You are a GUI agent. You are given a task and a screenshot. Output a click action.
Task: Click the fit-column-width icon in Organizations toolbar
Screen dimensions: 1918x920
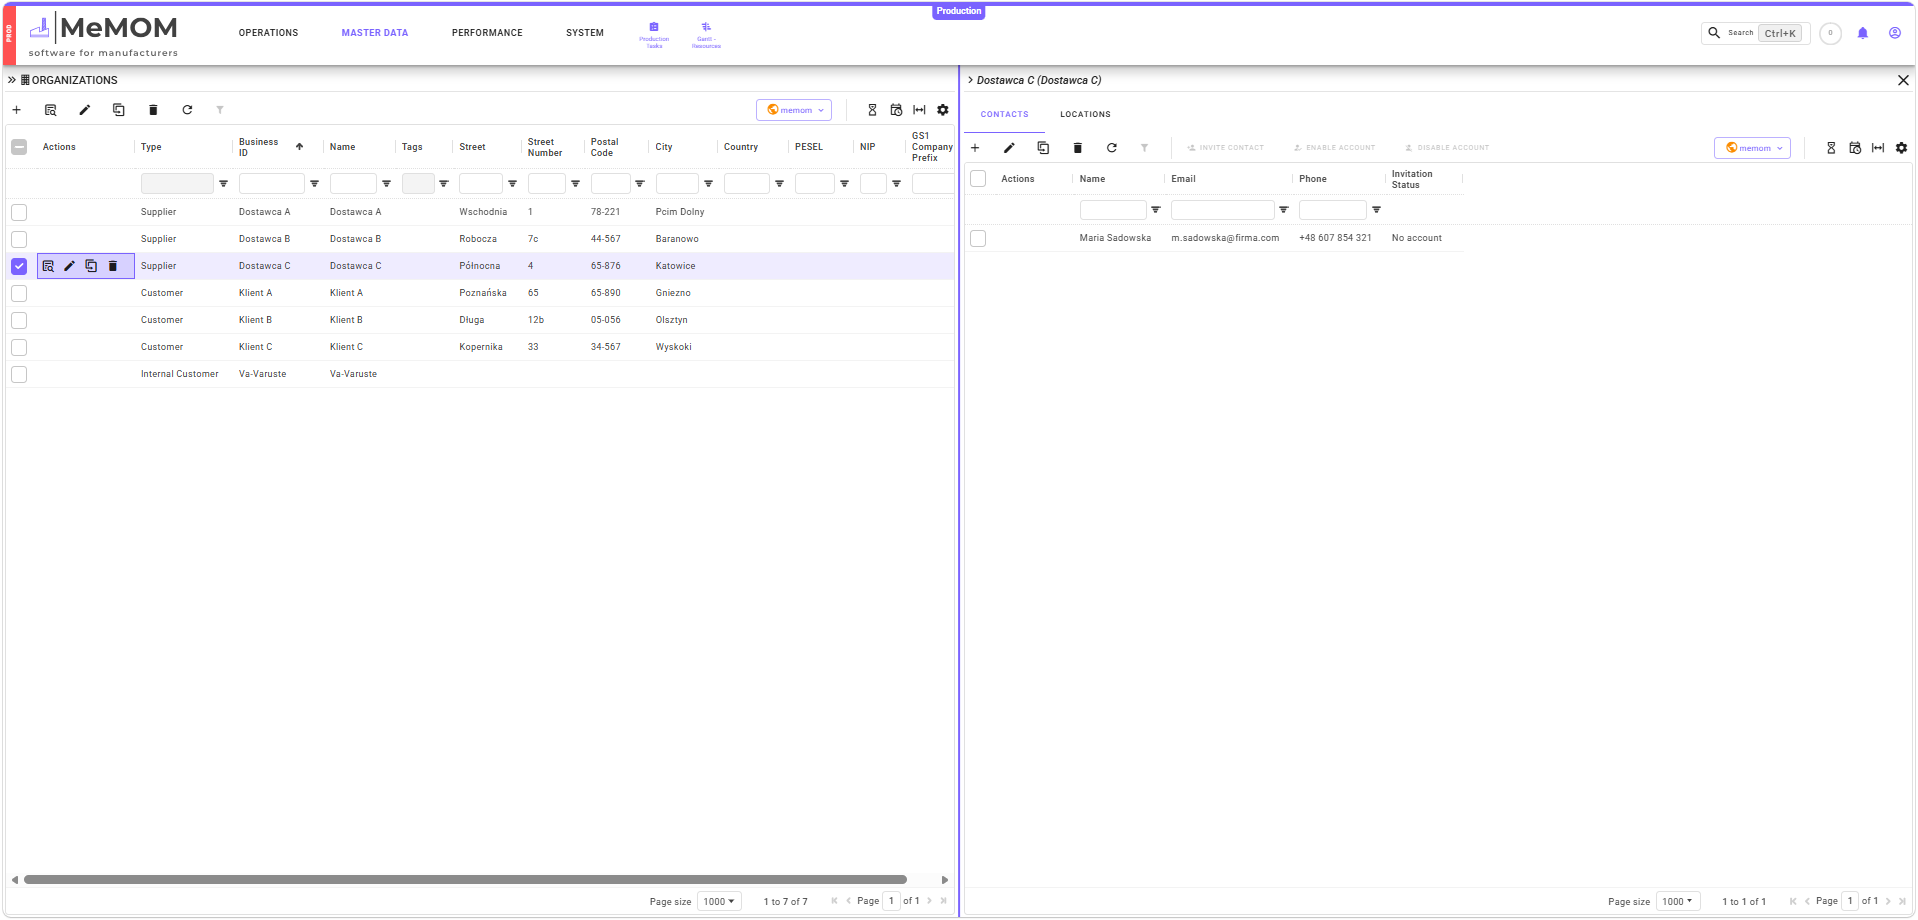(919, 110)
